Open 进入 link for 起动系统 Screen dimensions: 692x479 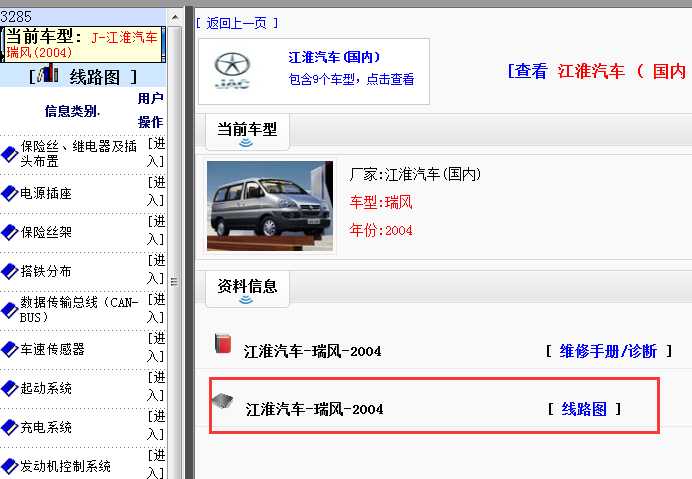[156, 386]
